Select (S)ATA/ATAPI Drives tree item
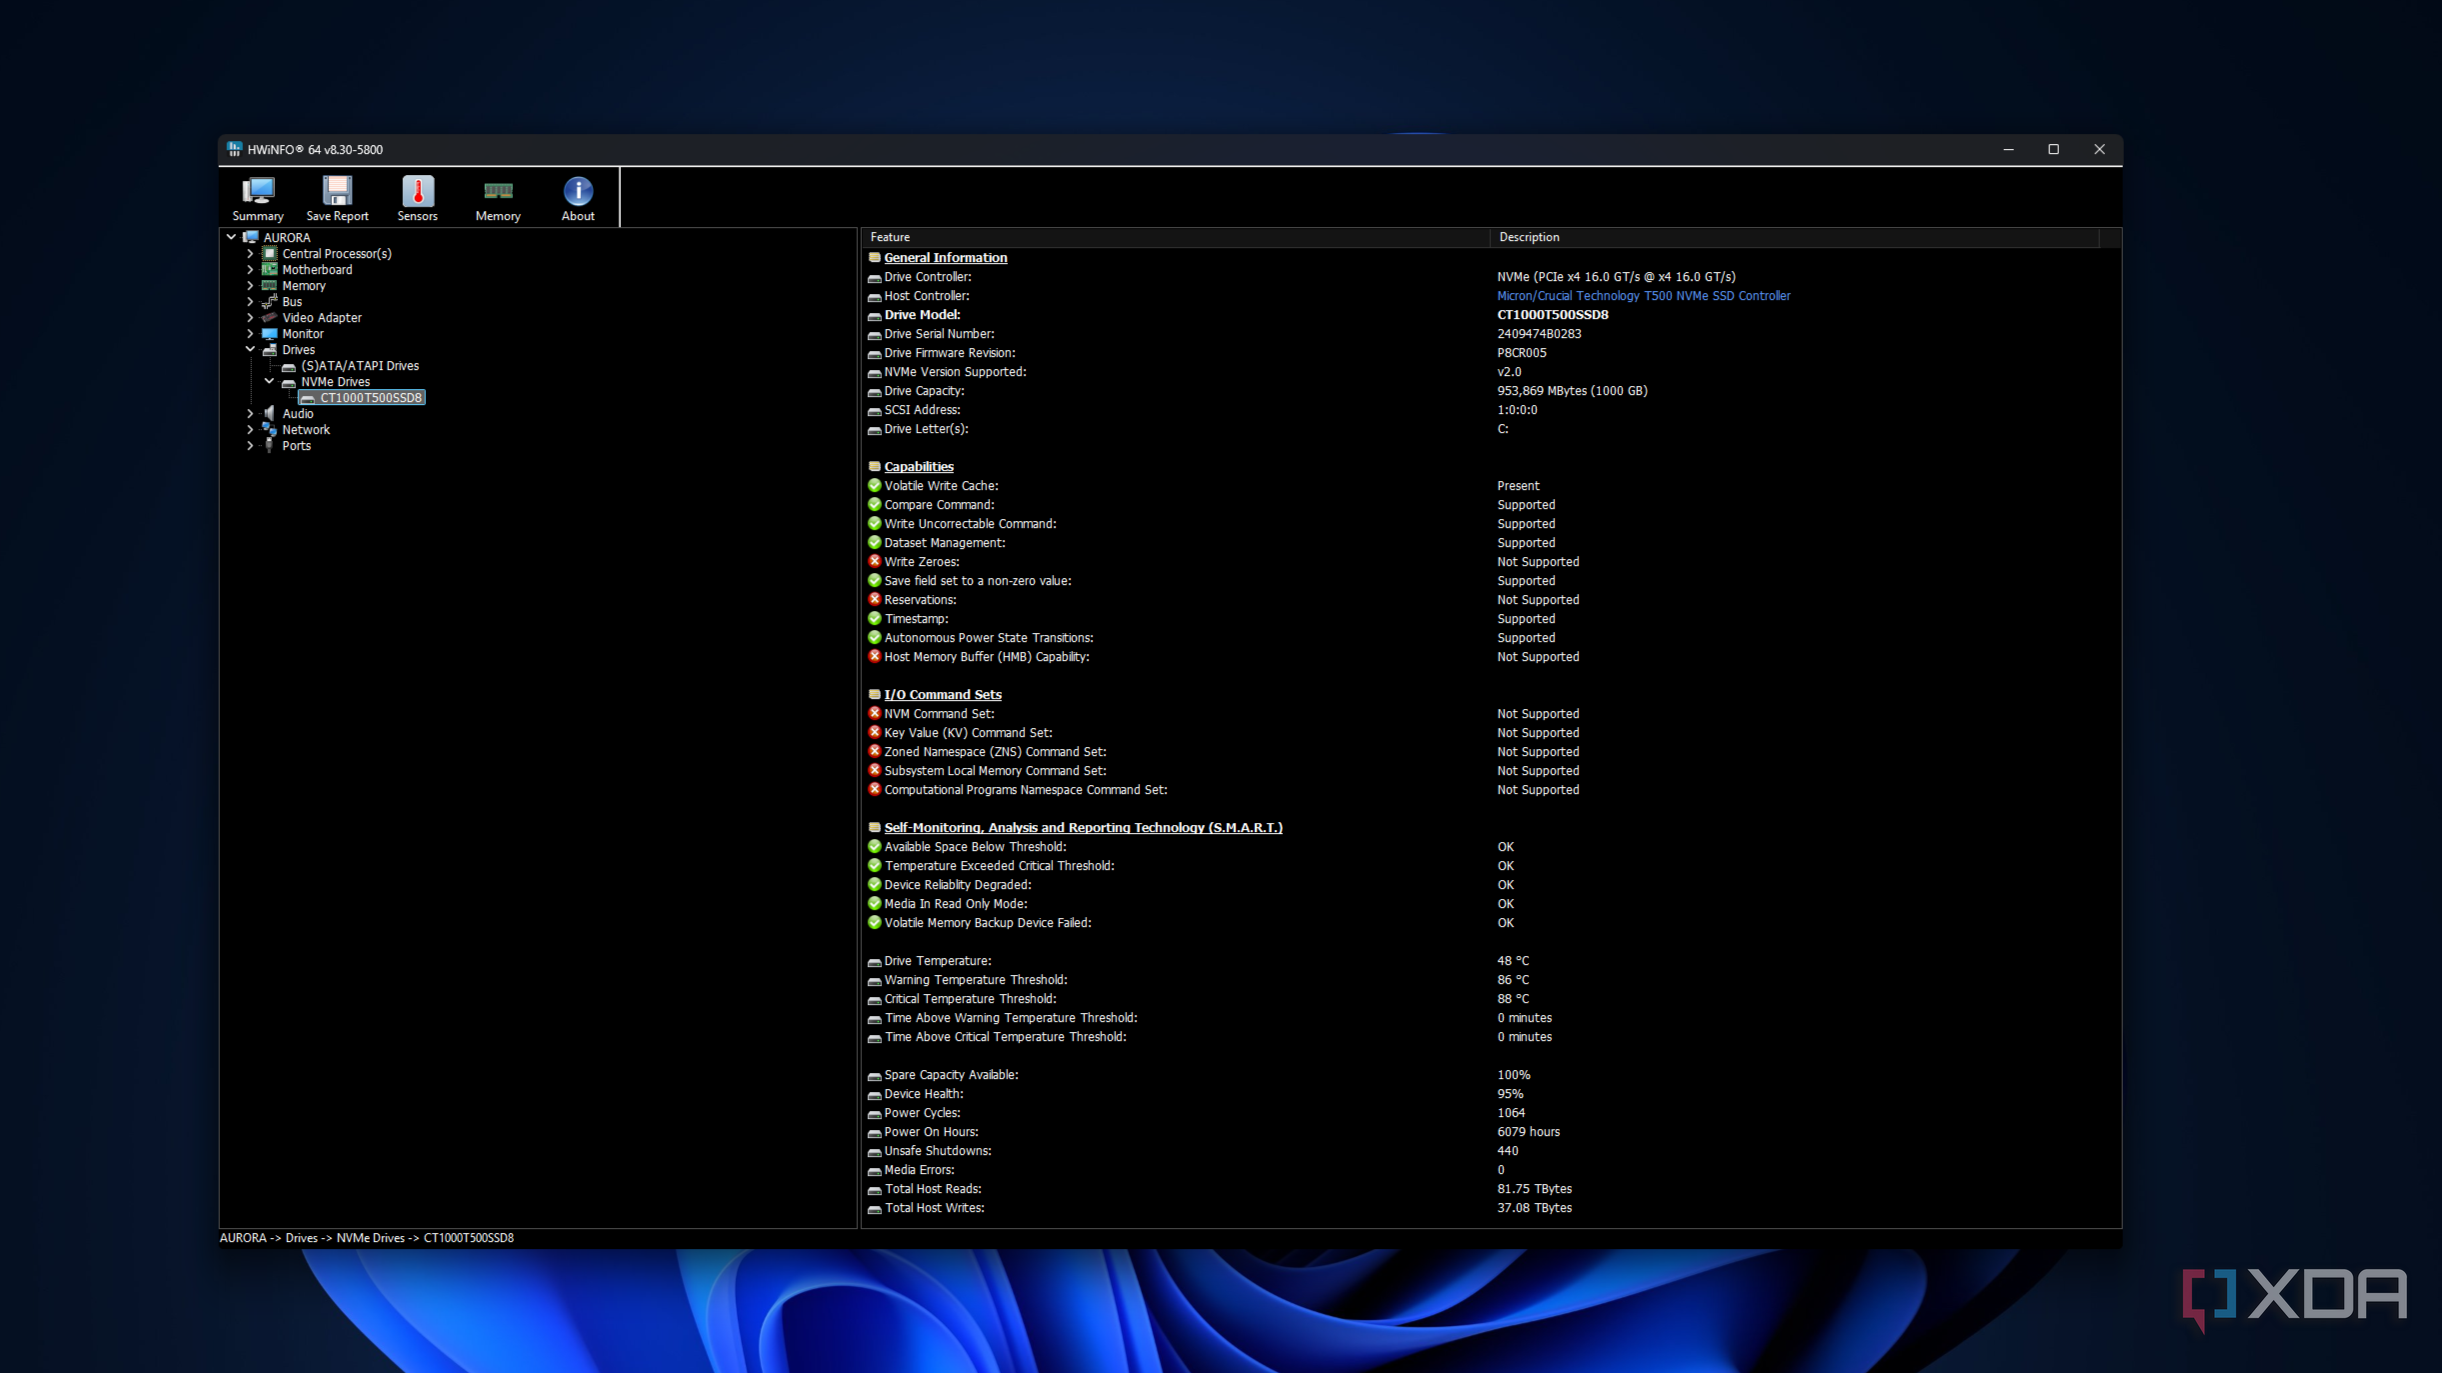The width and height of the screenshot is (2442, 1373). tap(360, 365)
